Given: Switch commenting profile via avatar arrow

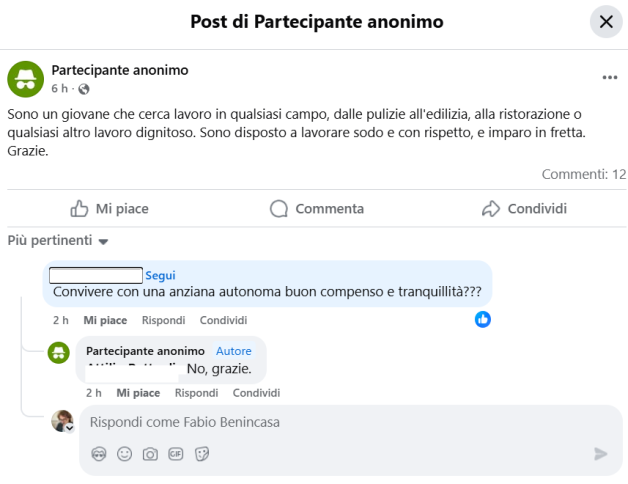Looking at the screenshot, I should tap(69, 427).
